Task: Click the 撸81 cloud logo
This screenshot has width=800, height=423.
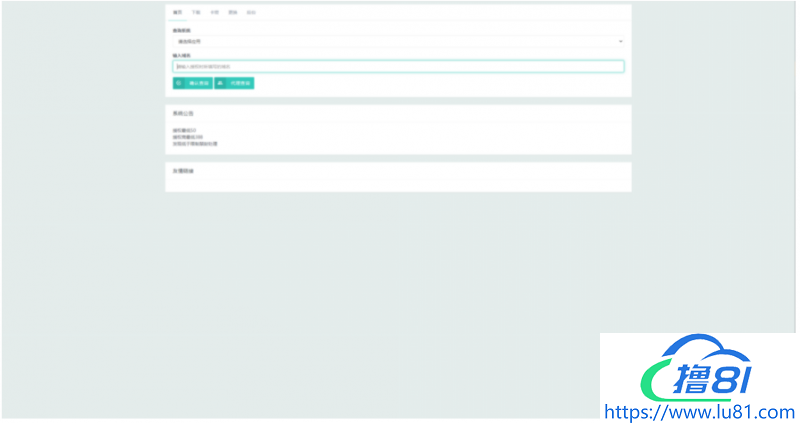Action: [x=698, y=371]
